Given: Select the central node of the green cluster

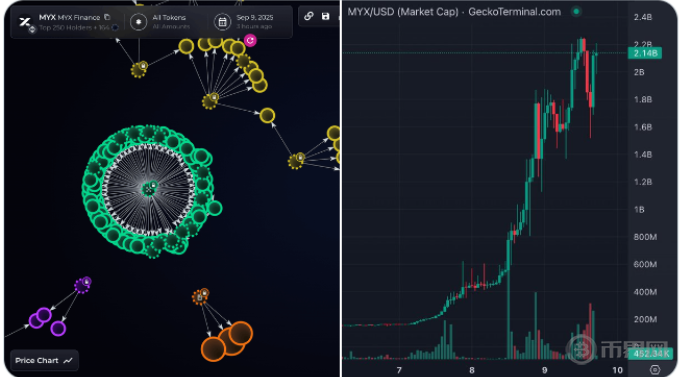Looking at the screenshot, I should click(149, 189).
